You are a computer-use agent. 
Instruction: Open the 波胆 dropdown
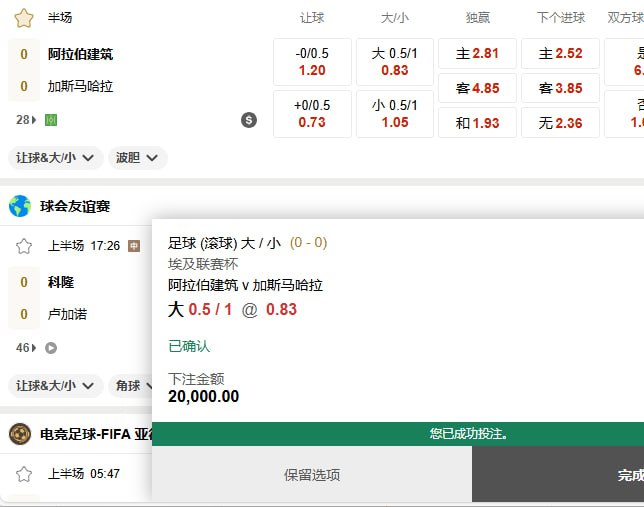click(137, 158)
